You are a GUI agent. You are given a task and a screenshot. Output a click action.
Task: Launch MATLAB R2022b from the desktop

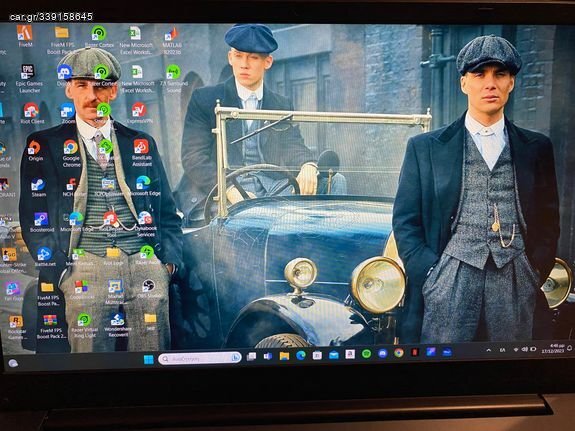pos(172,40)
